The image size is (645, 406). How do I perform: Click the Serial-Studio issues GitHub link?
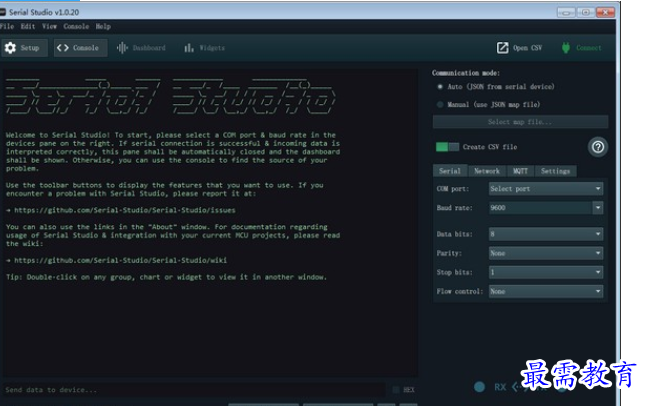tap(125, 210)
